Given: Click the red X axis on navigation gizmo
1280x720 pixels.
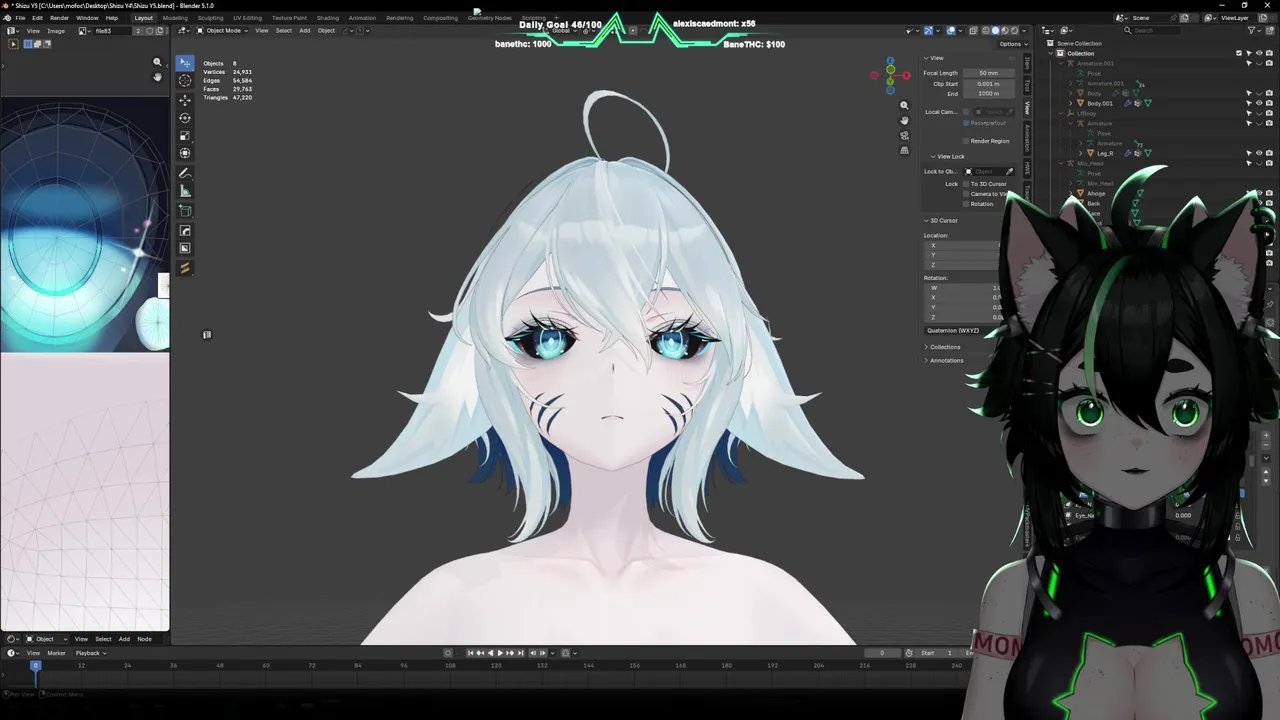Looking at the screenshot, I should click(x=906, y=75).
